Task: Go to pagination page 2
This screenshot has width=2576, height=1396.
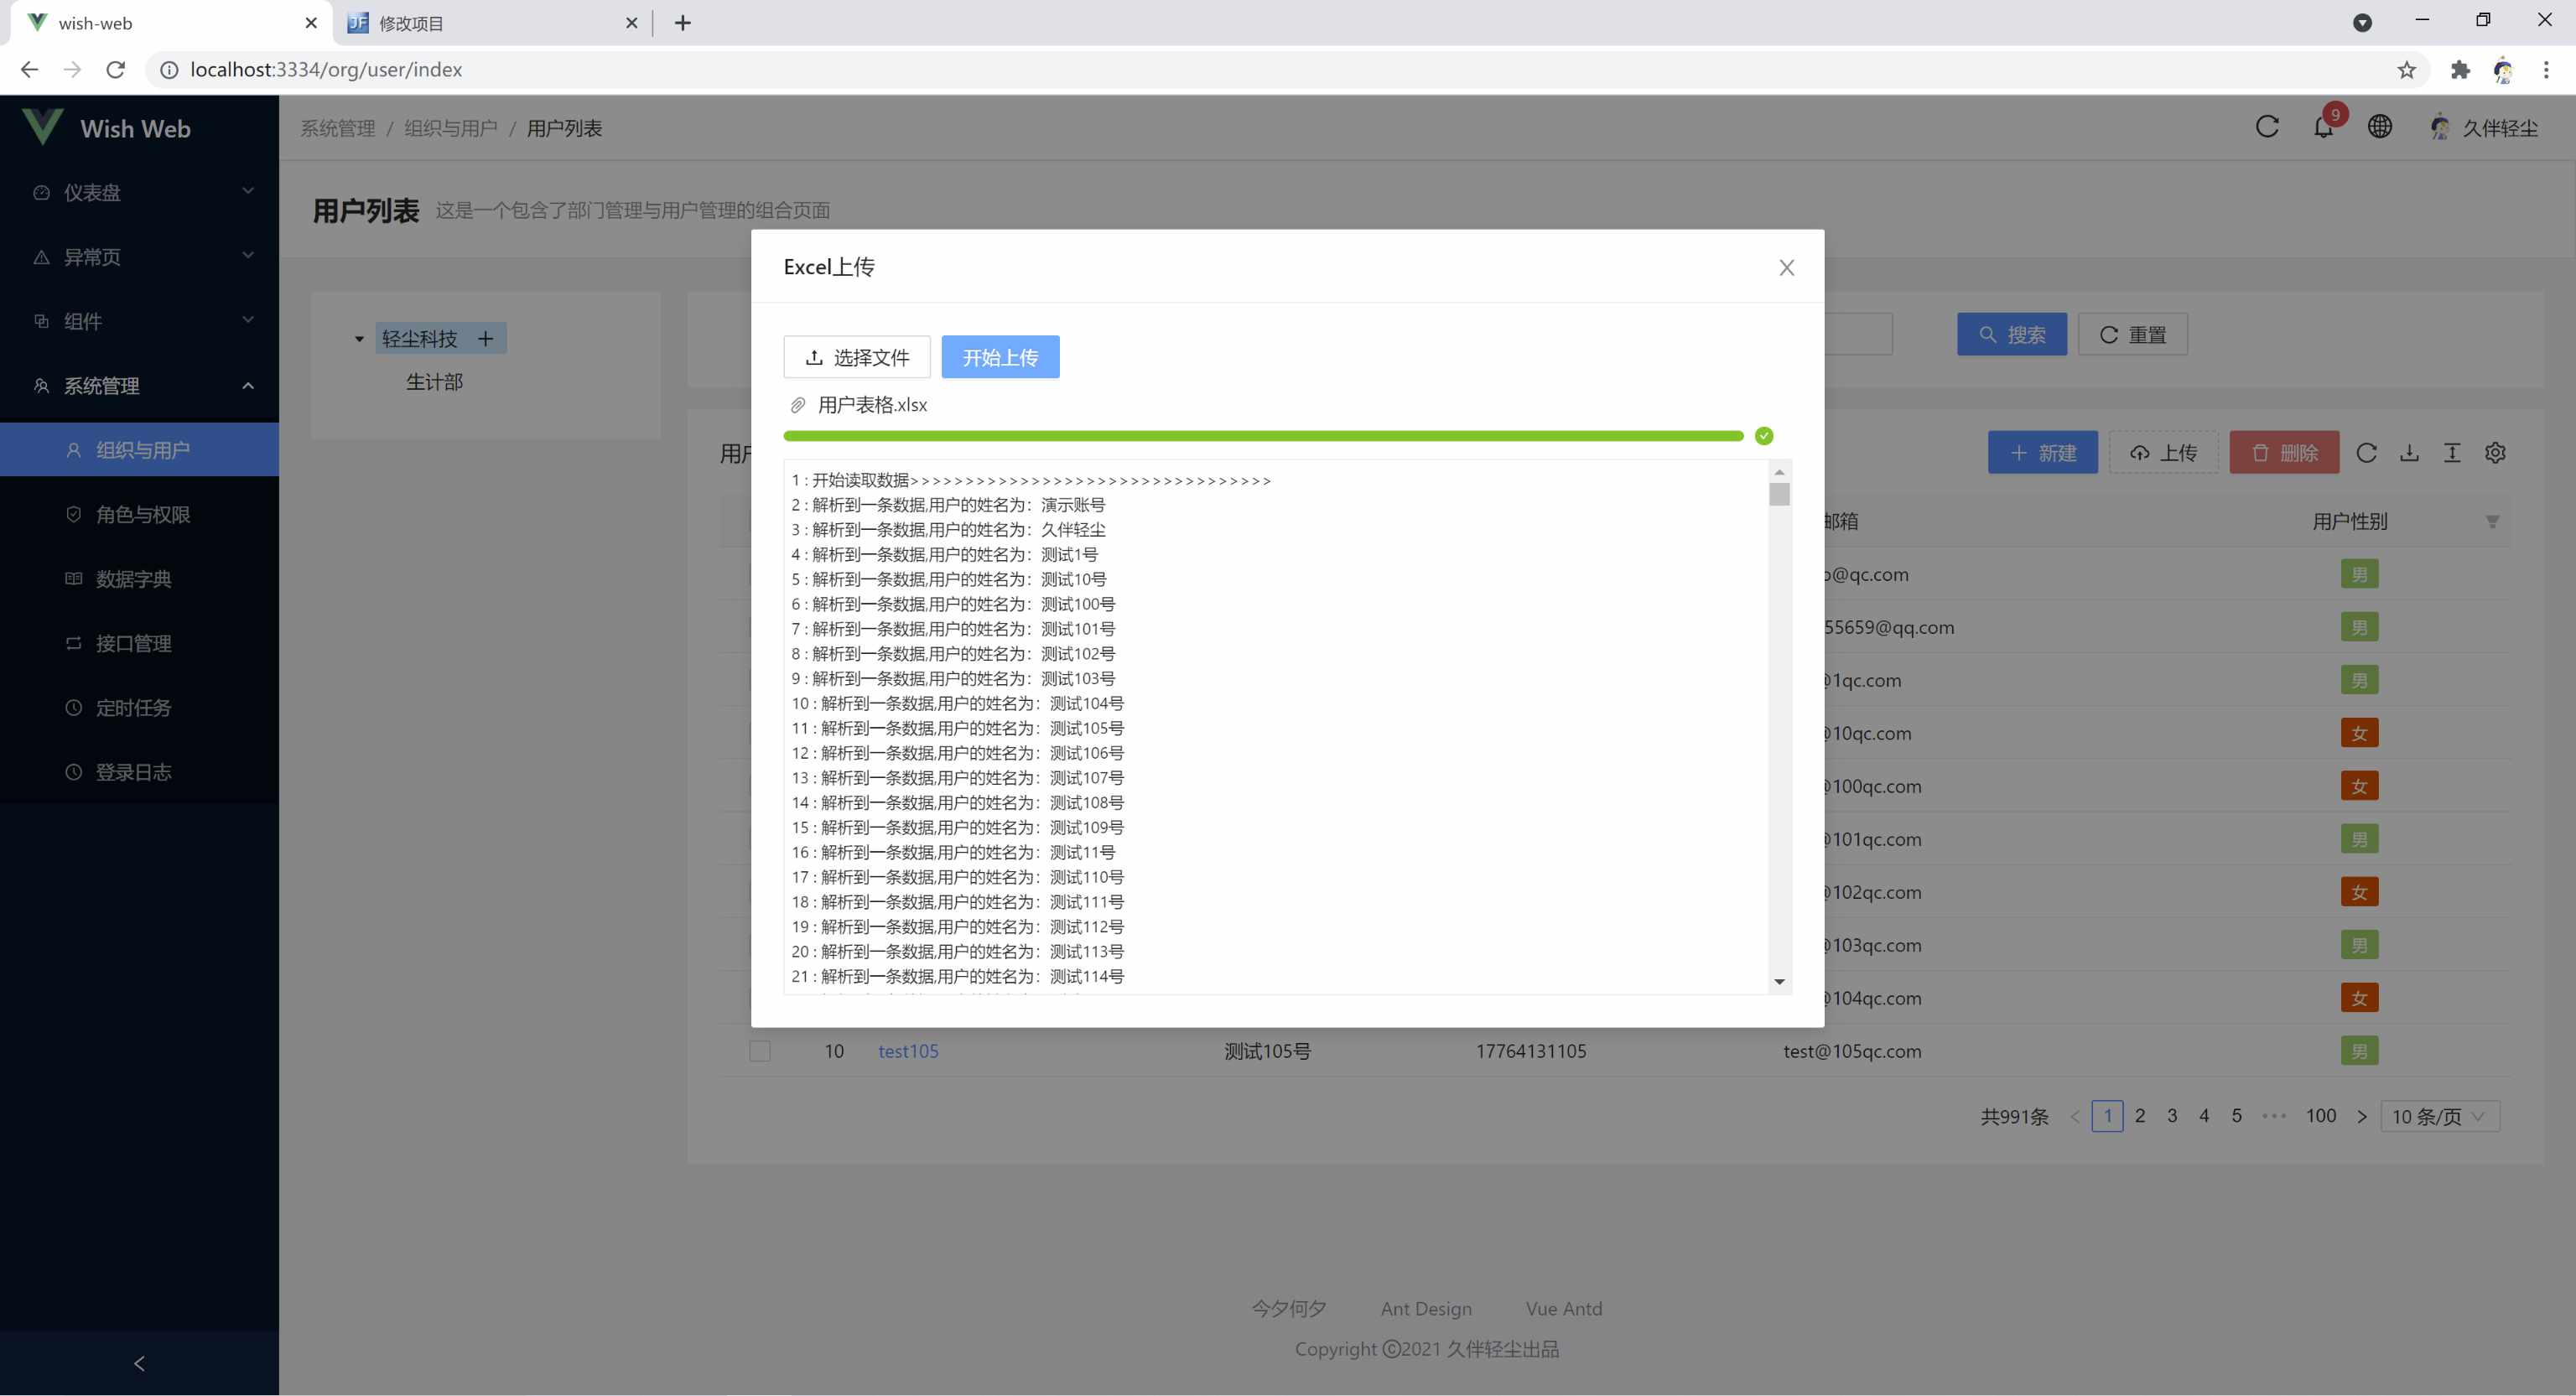Action: [2140, 1115]
